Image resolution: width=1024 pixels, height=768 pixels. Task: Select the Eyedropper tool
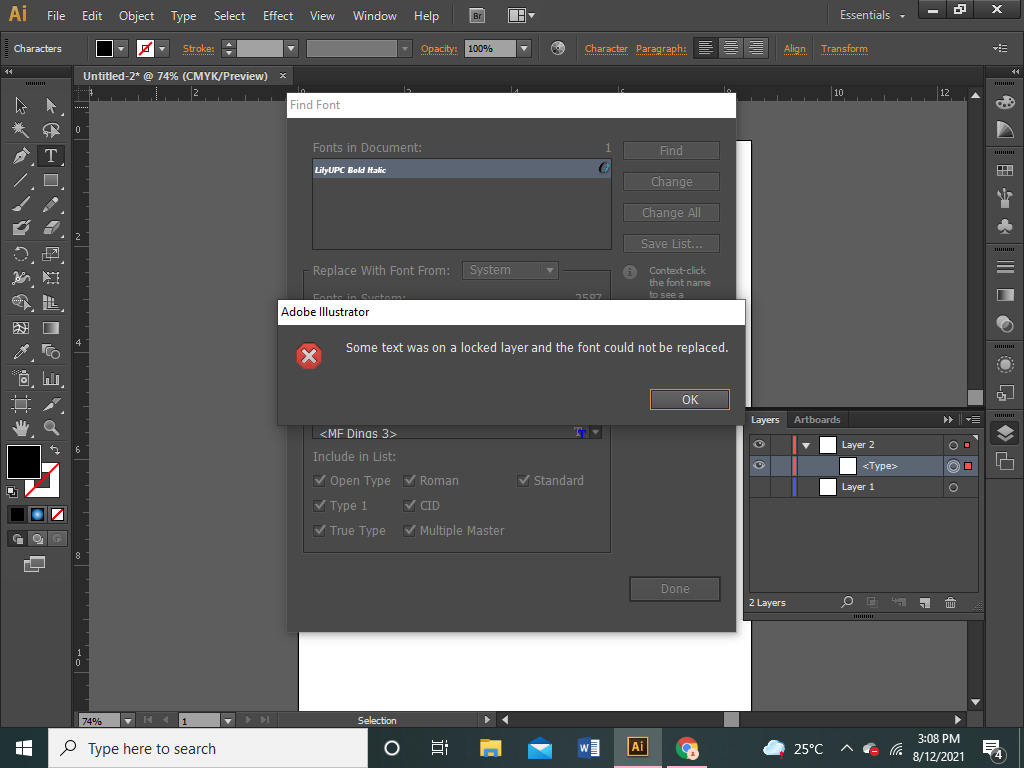coord(21,352)
